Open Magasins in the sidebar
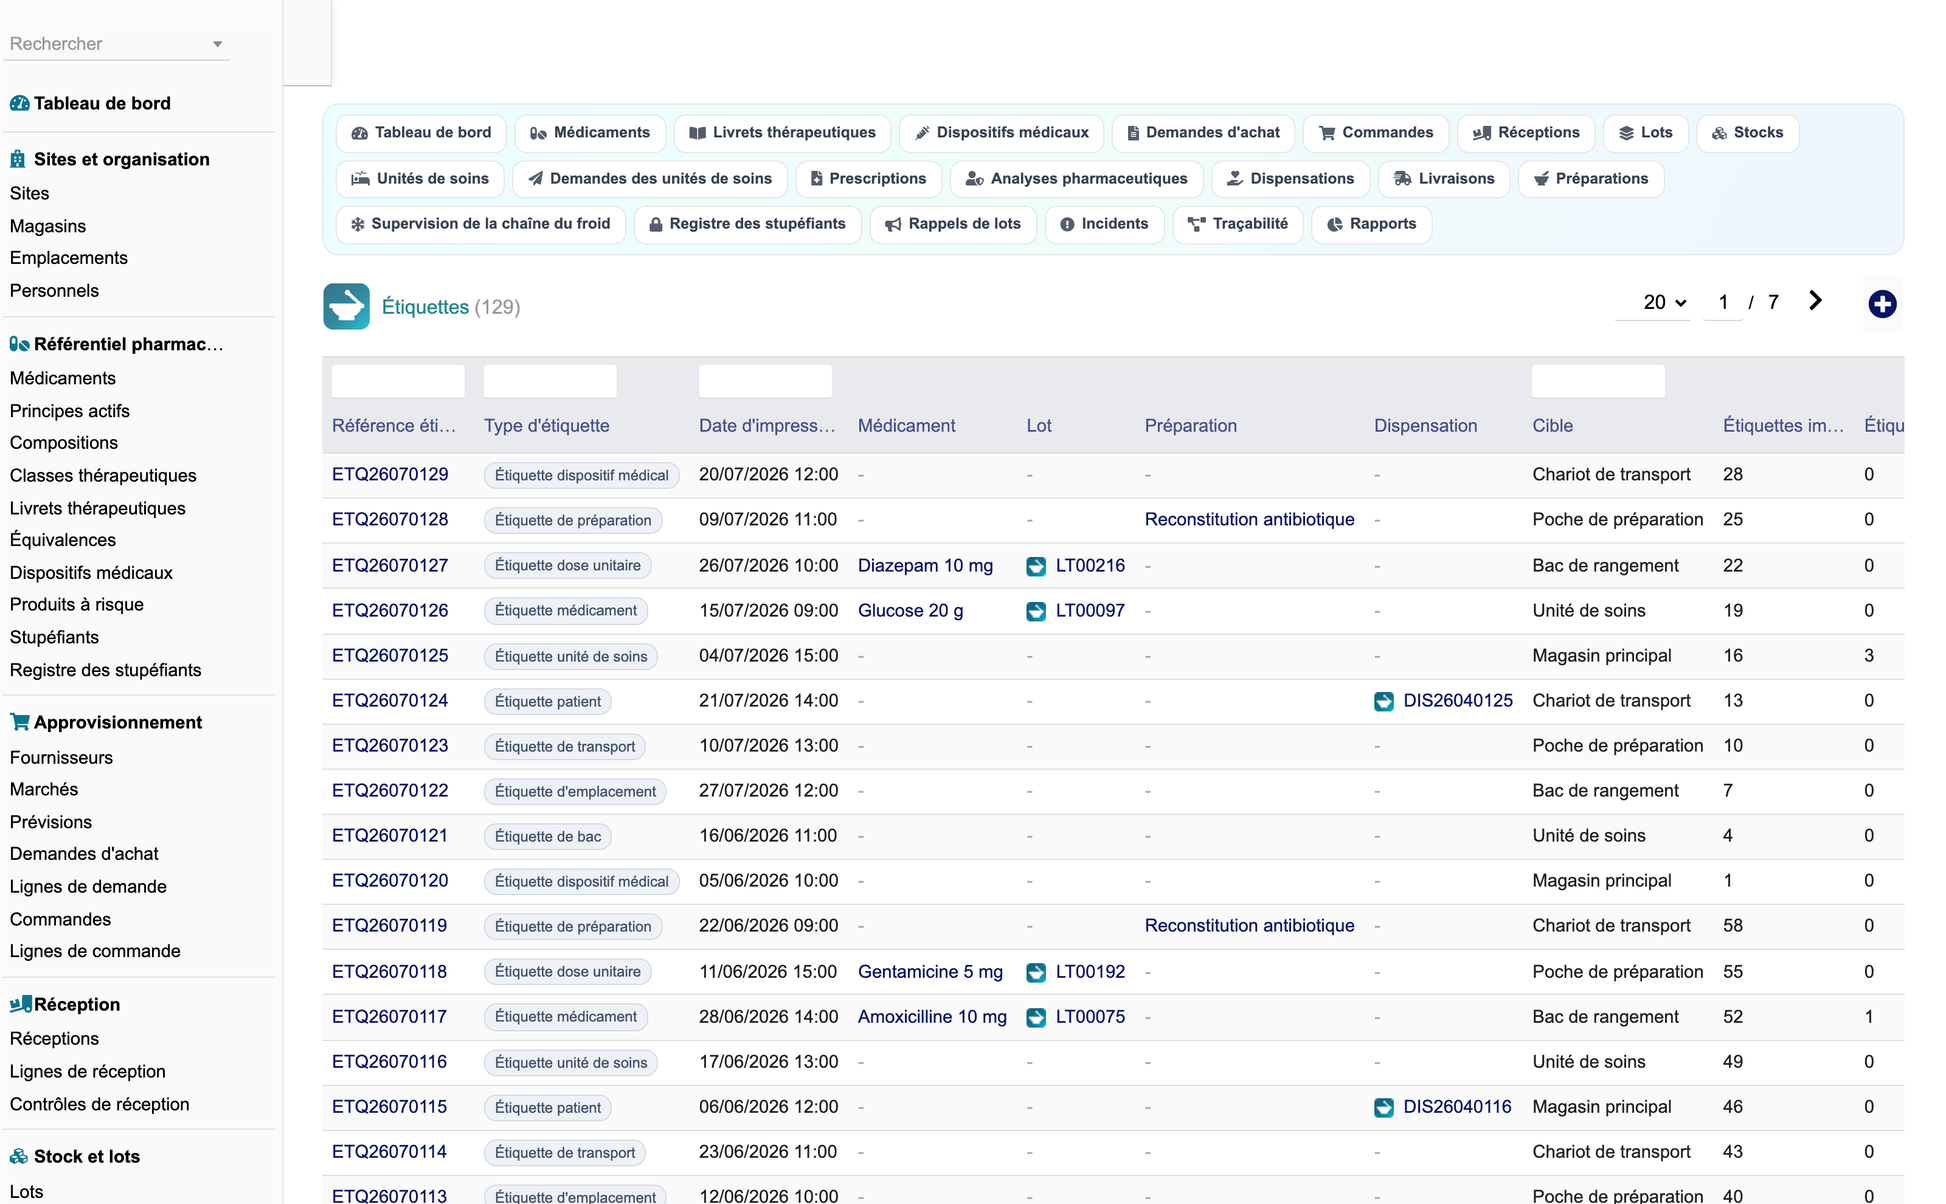 coord(48,226)
